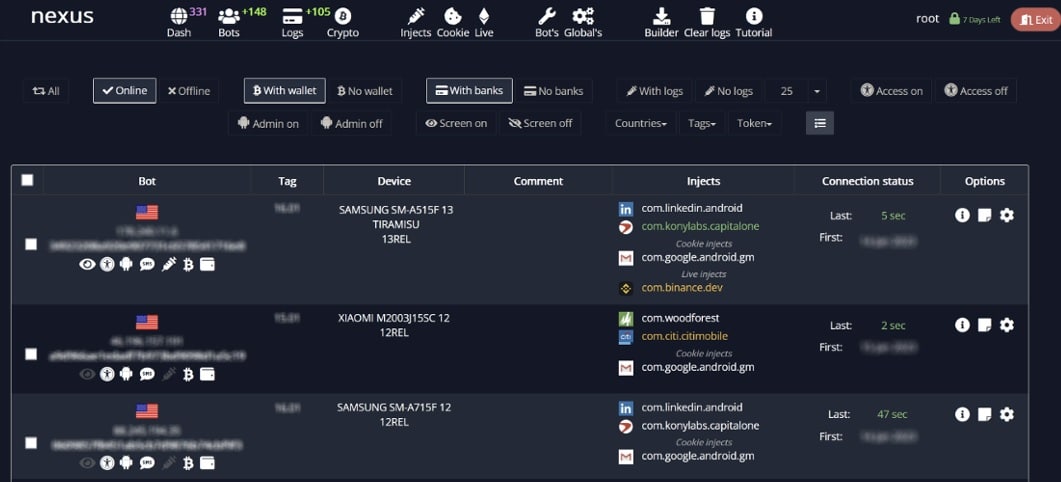Image resolution: width=1061 pixels, height=482 pixels.
Task: Click com.citi.citimobile inject entry
Action: [x=685, y=336]
